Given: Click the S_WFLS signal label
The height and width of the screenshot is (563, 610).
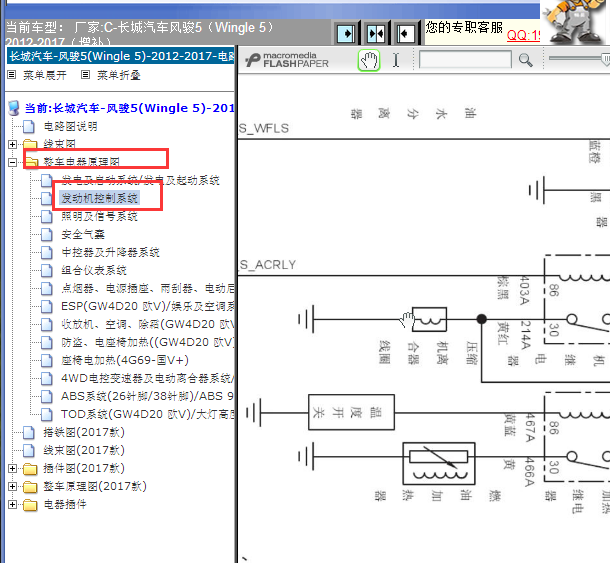Looking at the screenshot, I should point(264,128).
